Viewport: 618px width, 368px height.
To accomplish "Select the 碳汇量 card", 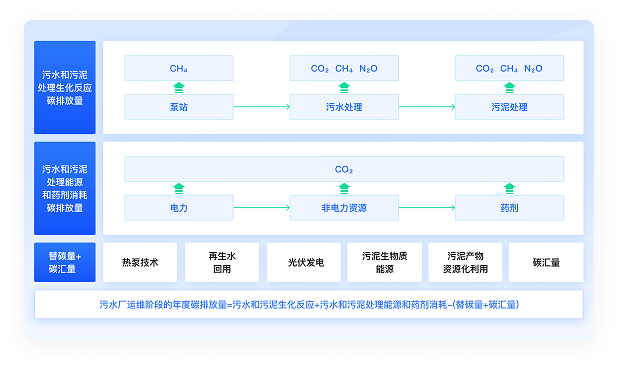I will point(546,262).
